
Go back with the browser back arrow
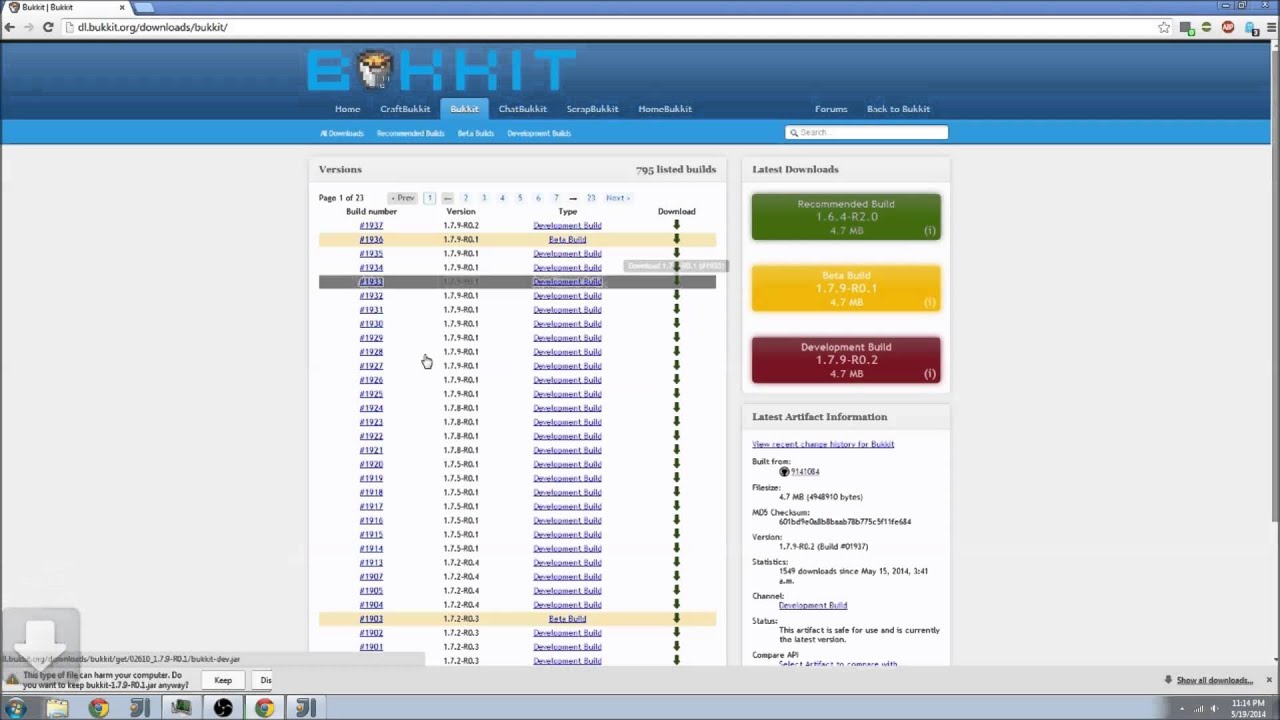pos(10,27)
